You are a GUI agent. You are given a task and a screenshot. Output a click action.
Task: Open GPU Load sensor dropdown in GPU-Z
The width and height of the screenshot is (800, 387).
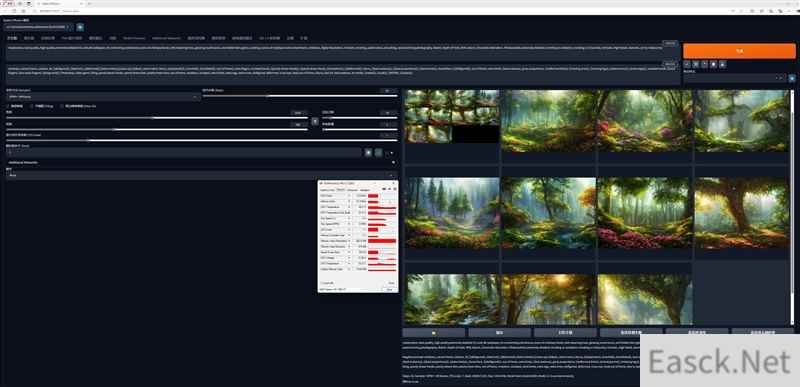click(x=349, y=229)
